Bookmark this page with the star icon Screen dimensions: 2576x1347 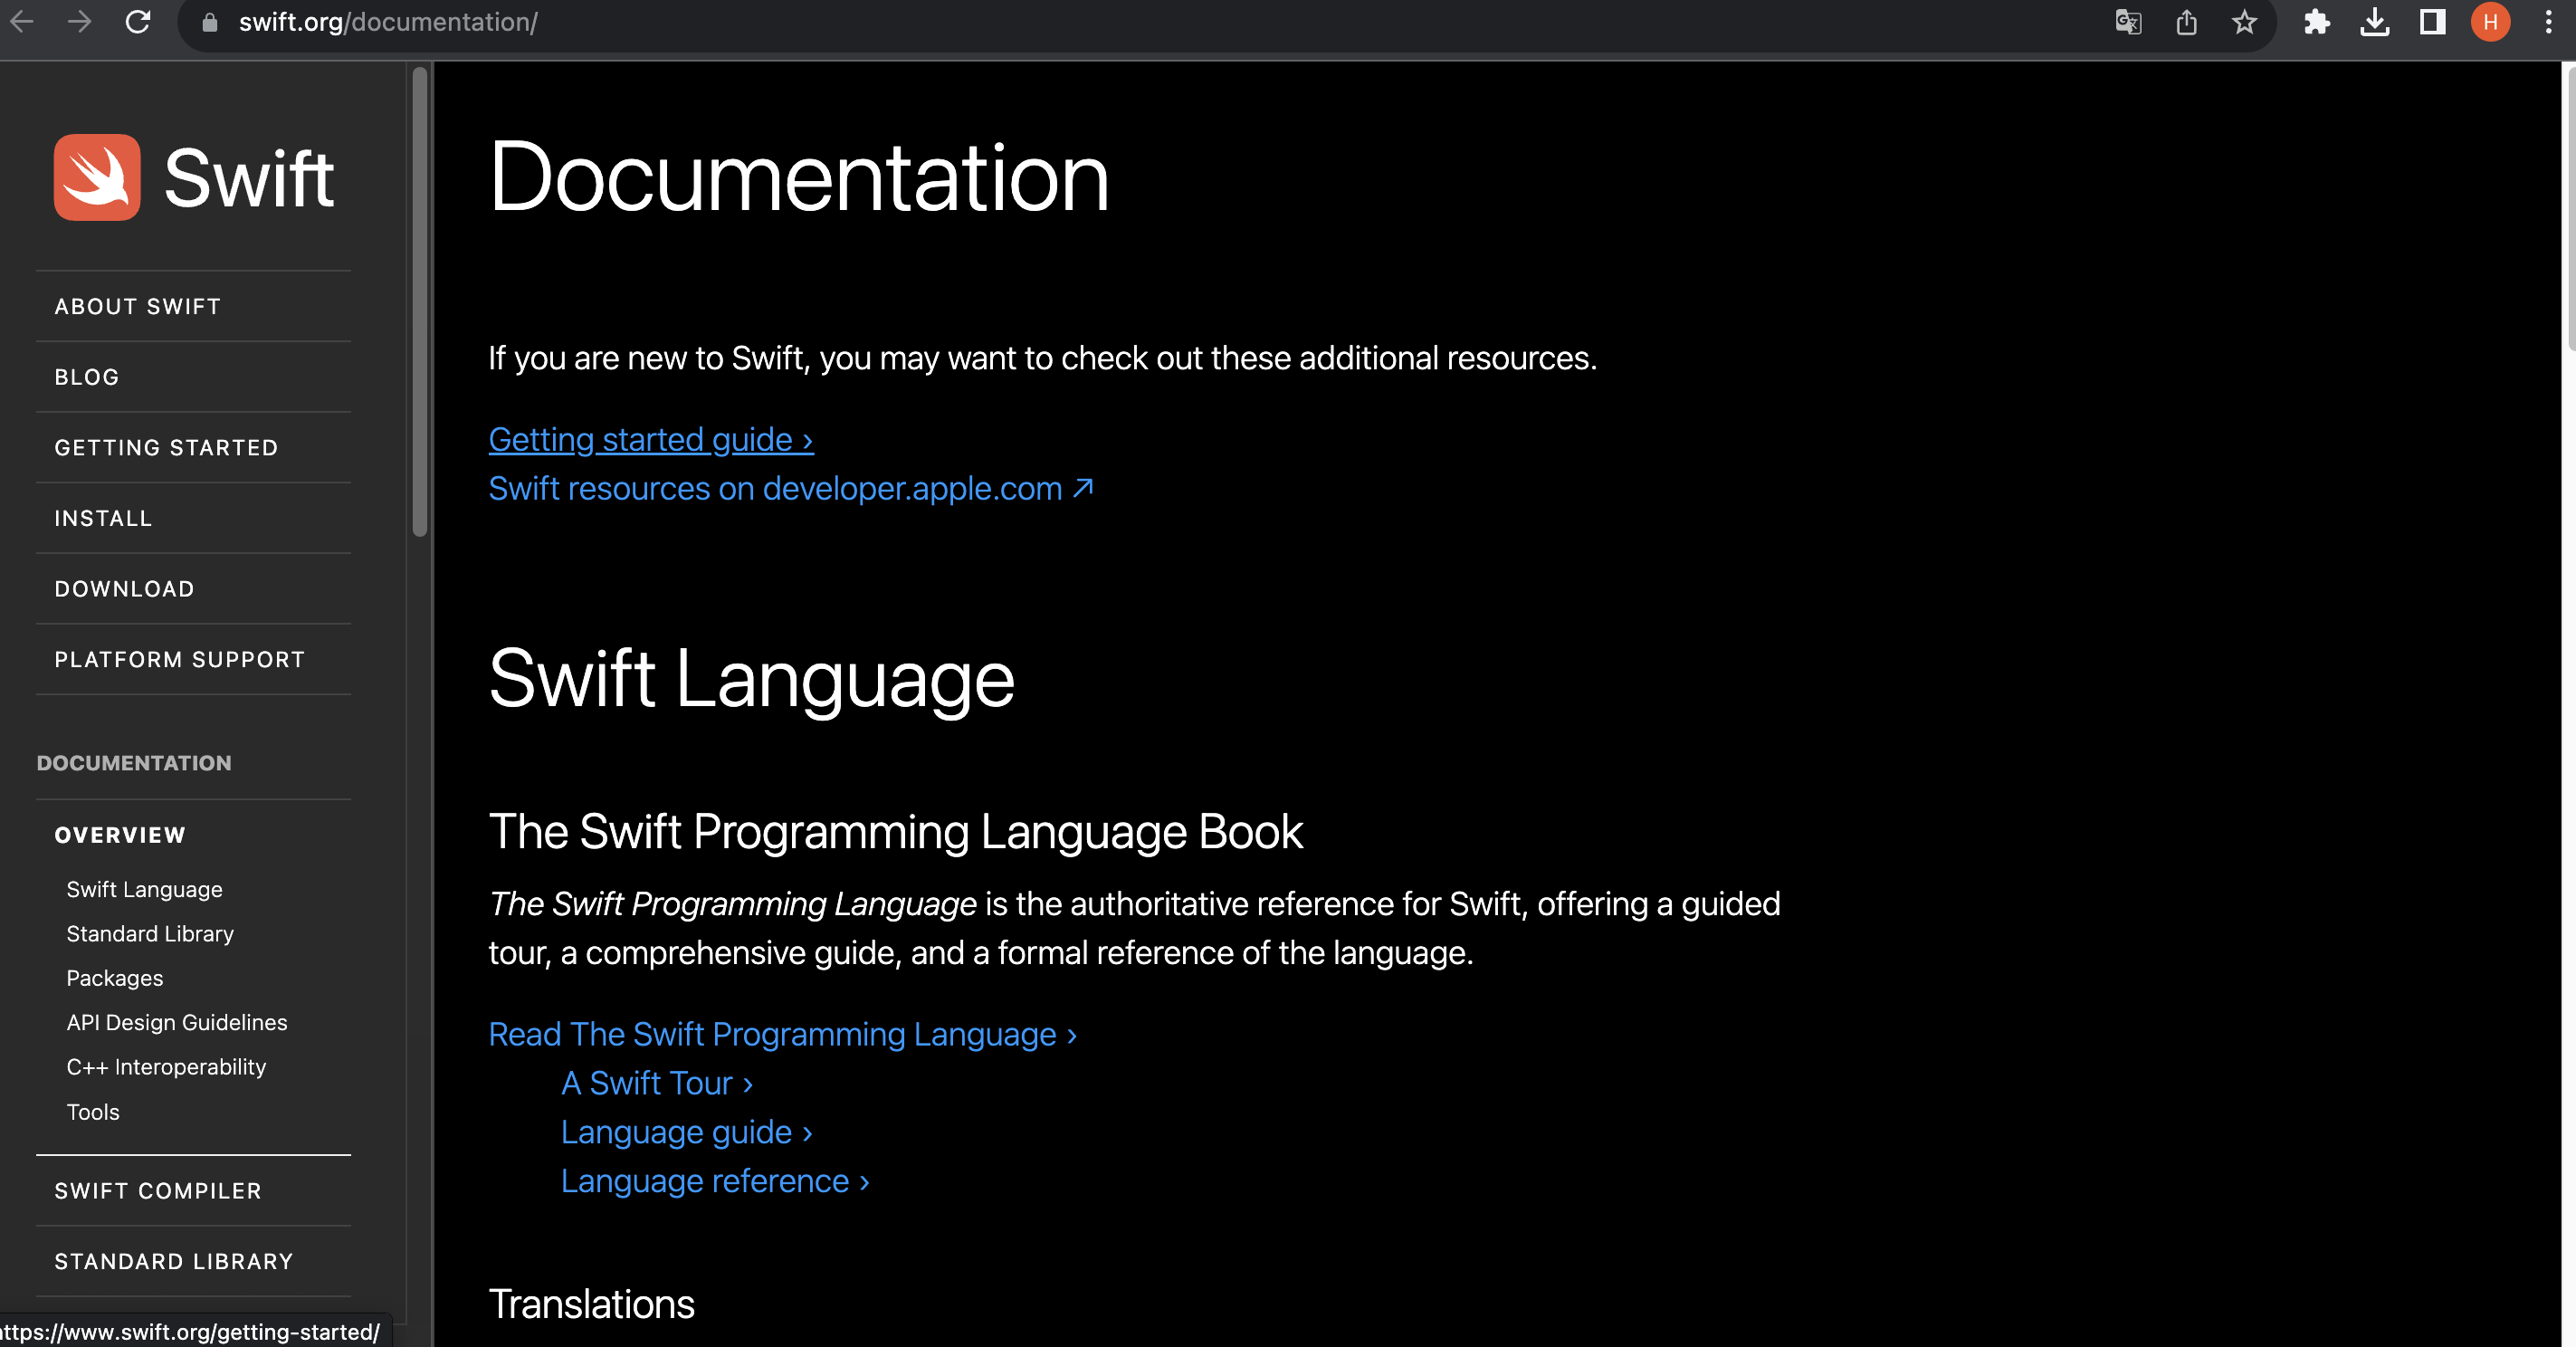point(2244,22)
